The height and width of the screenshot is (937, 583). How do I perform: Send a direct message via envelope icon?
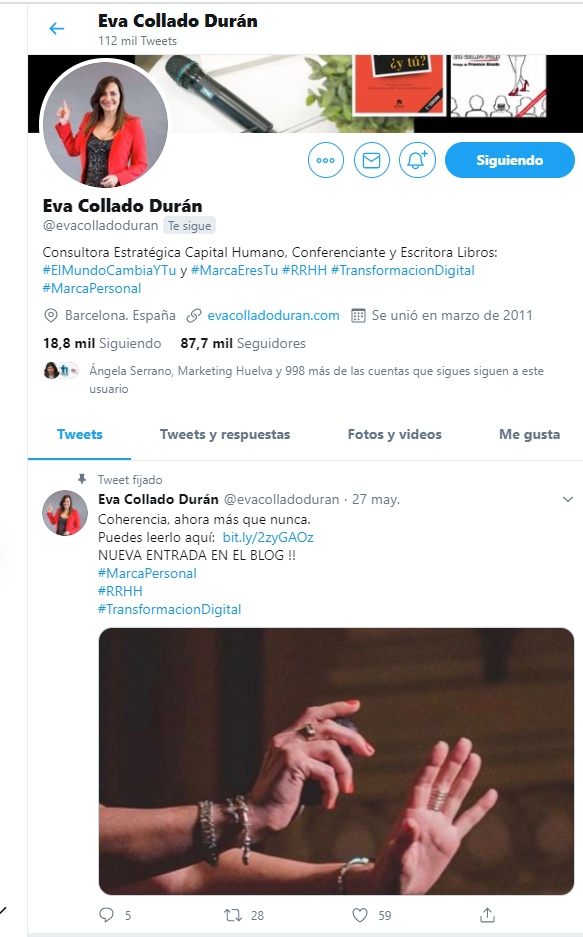click(x=372, y=160)
